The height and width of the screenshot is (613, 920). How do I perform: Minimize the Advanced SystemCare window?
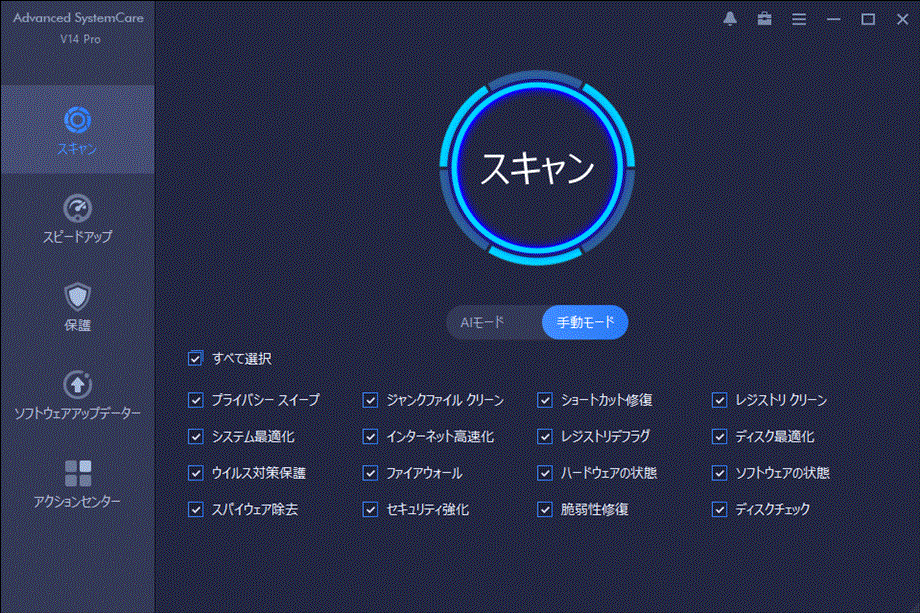click(x=833, y=19)
